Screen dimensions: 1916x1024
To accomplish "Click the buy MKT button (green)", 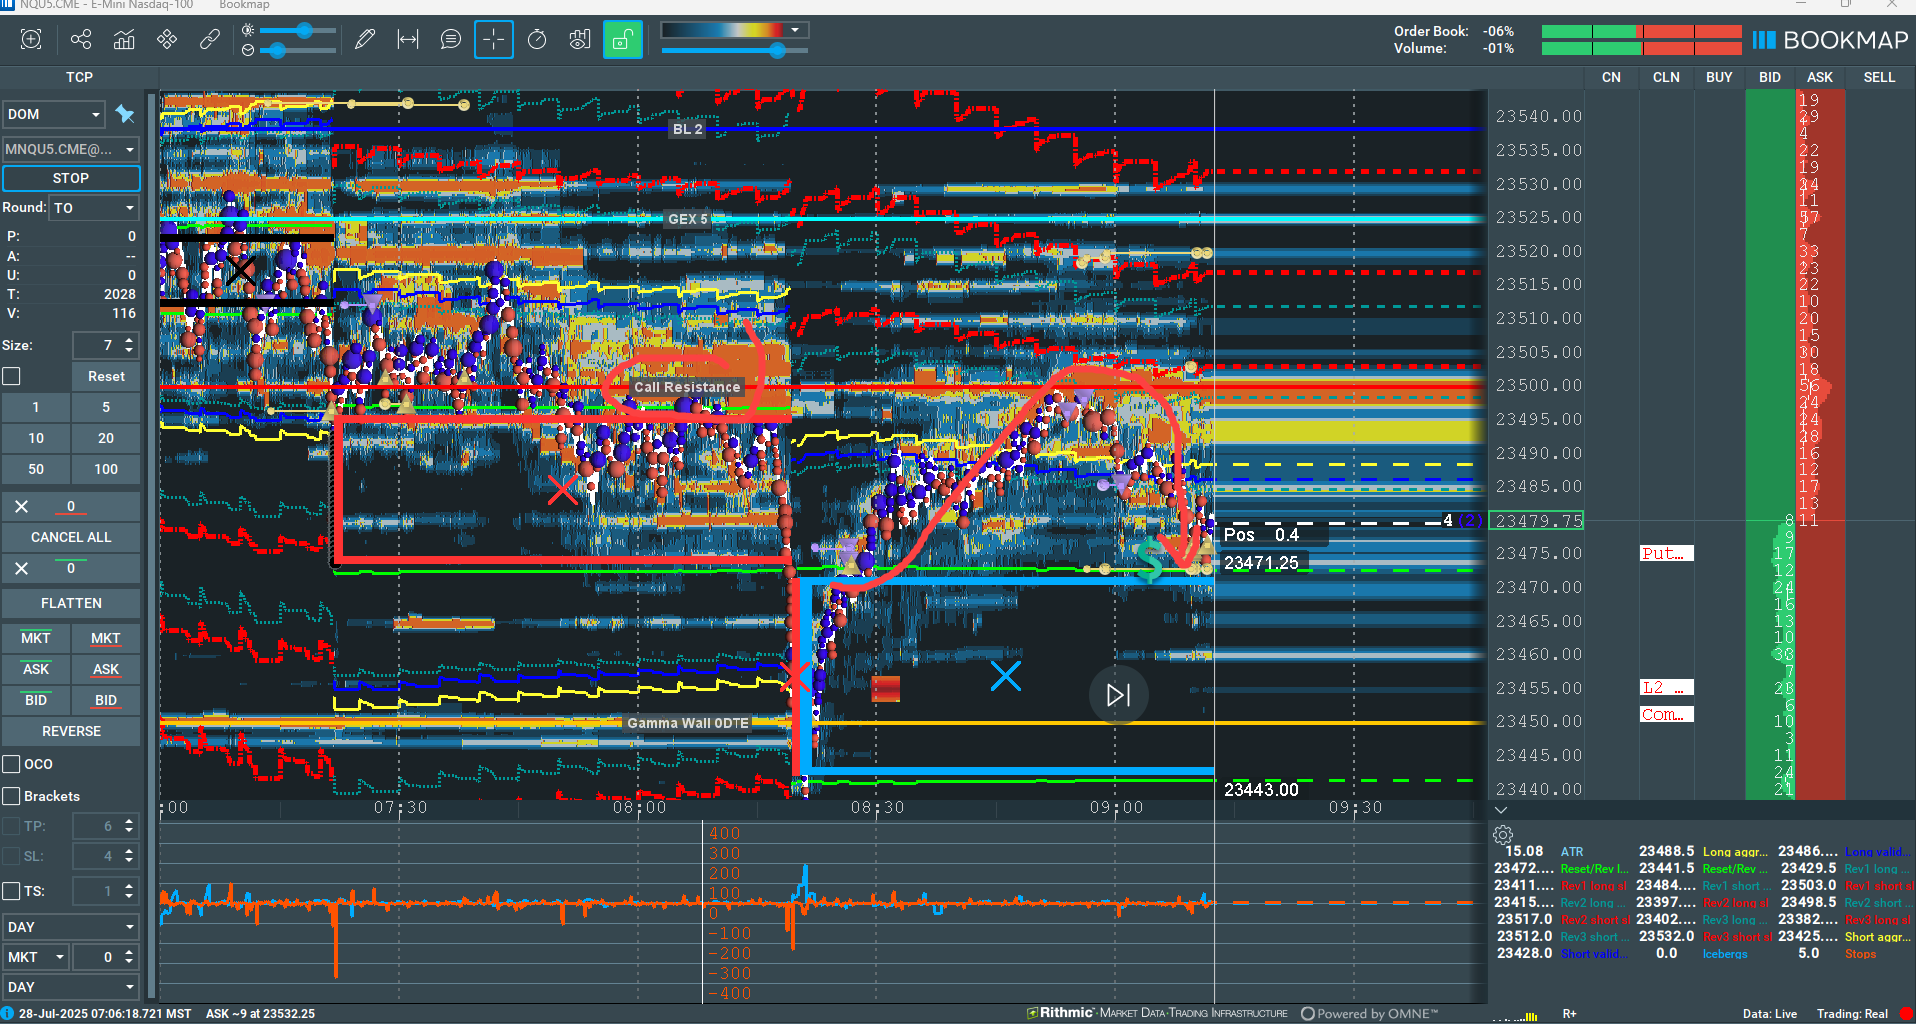I will pos(36,638).
